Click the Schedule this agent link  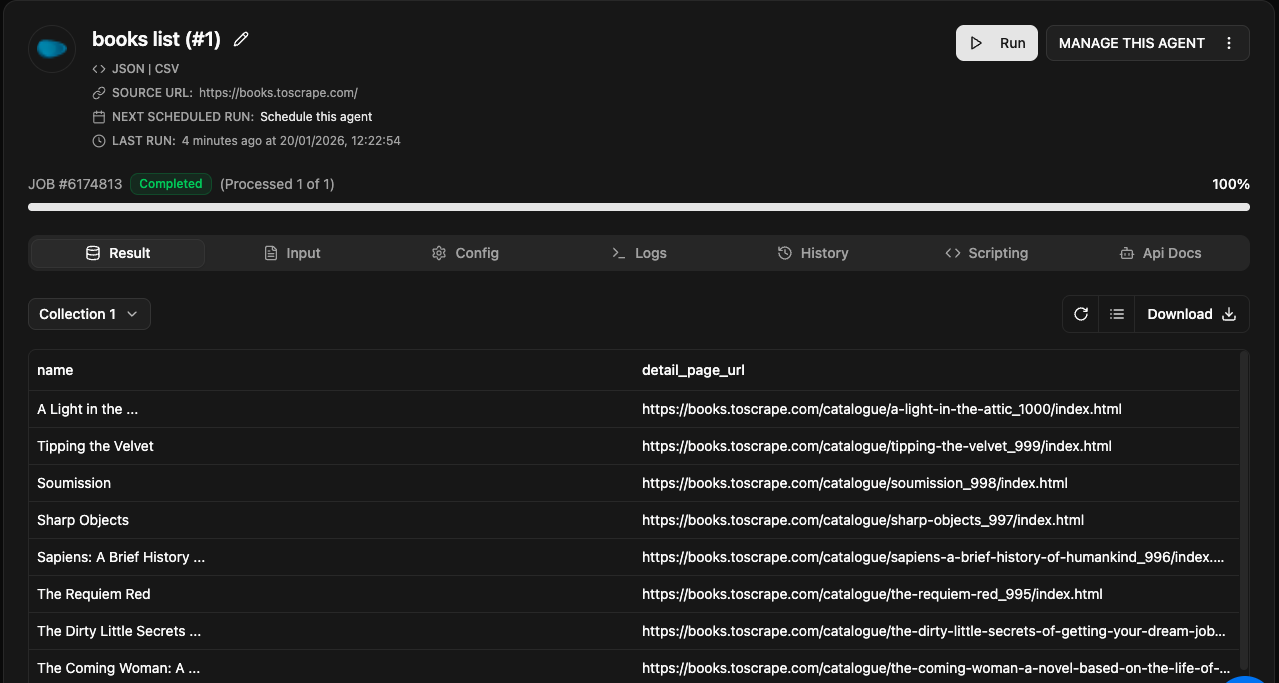(316, 117)
